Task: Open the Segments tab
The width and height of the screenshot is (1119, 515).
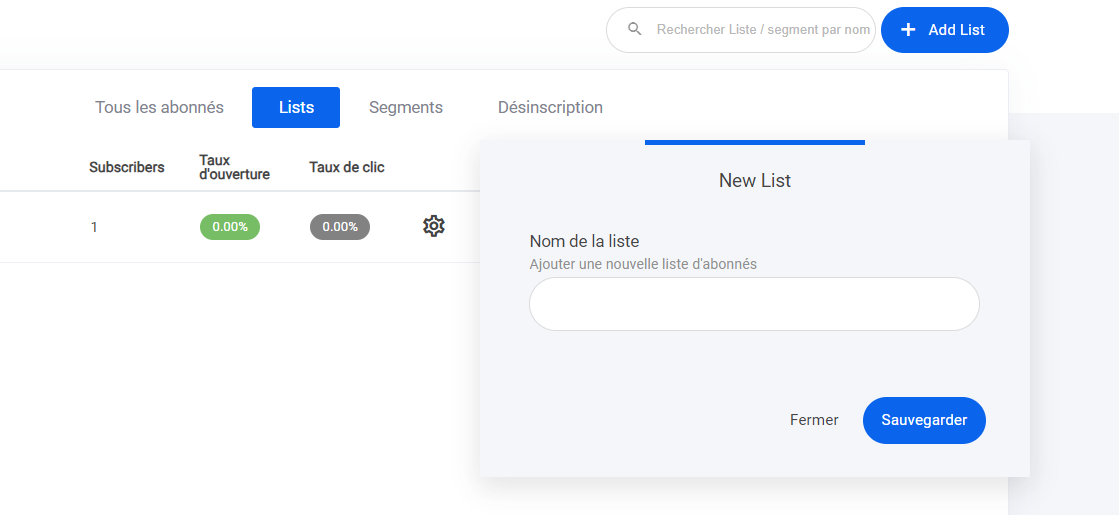Action: click(405, 107)
